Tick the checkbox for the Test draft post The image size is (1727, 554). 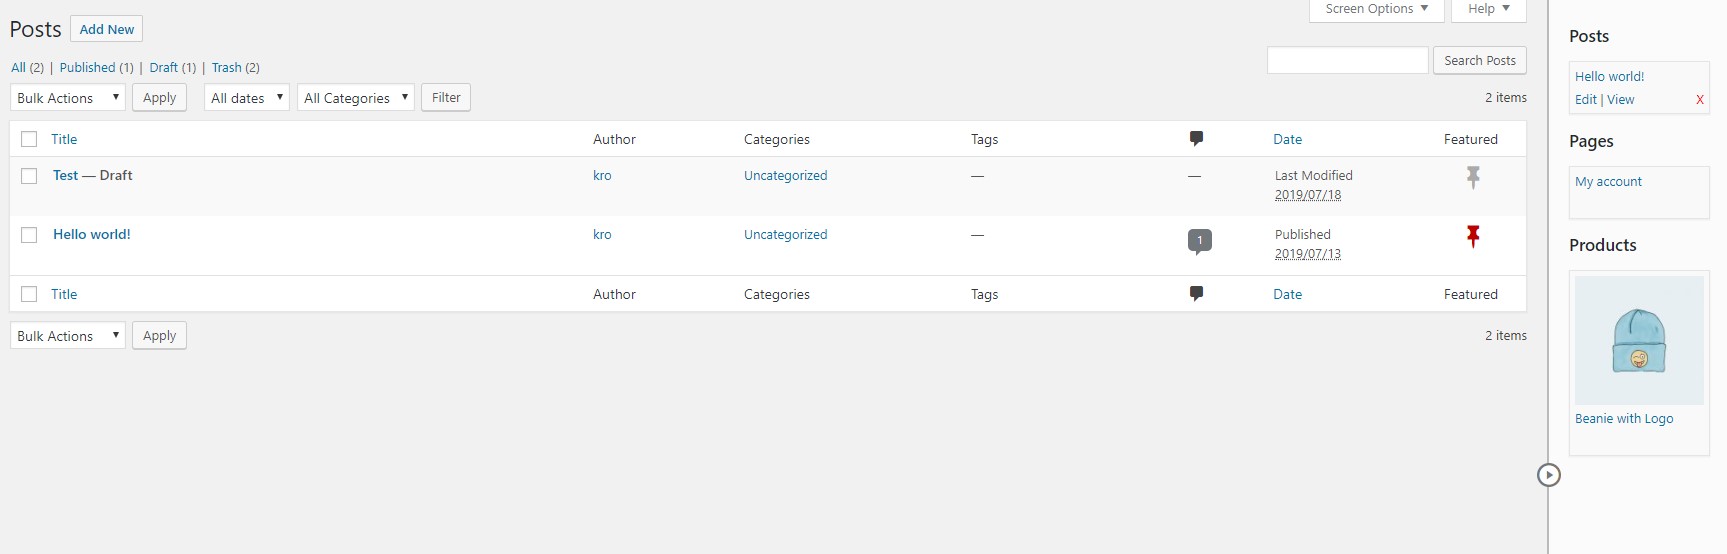(29, 176)
